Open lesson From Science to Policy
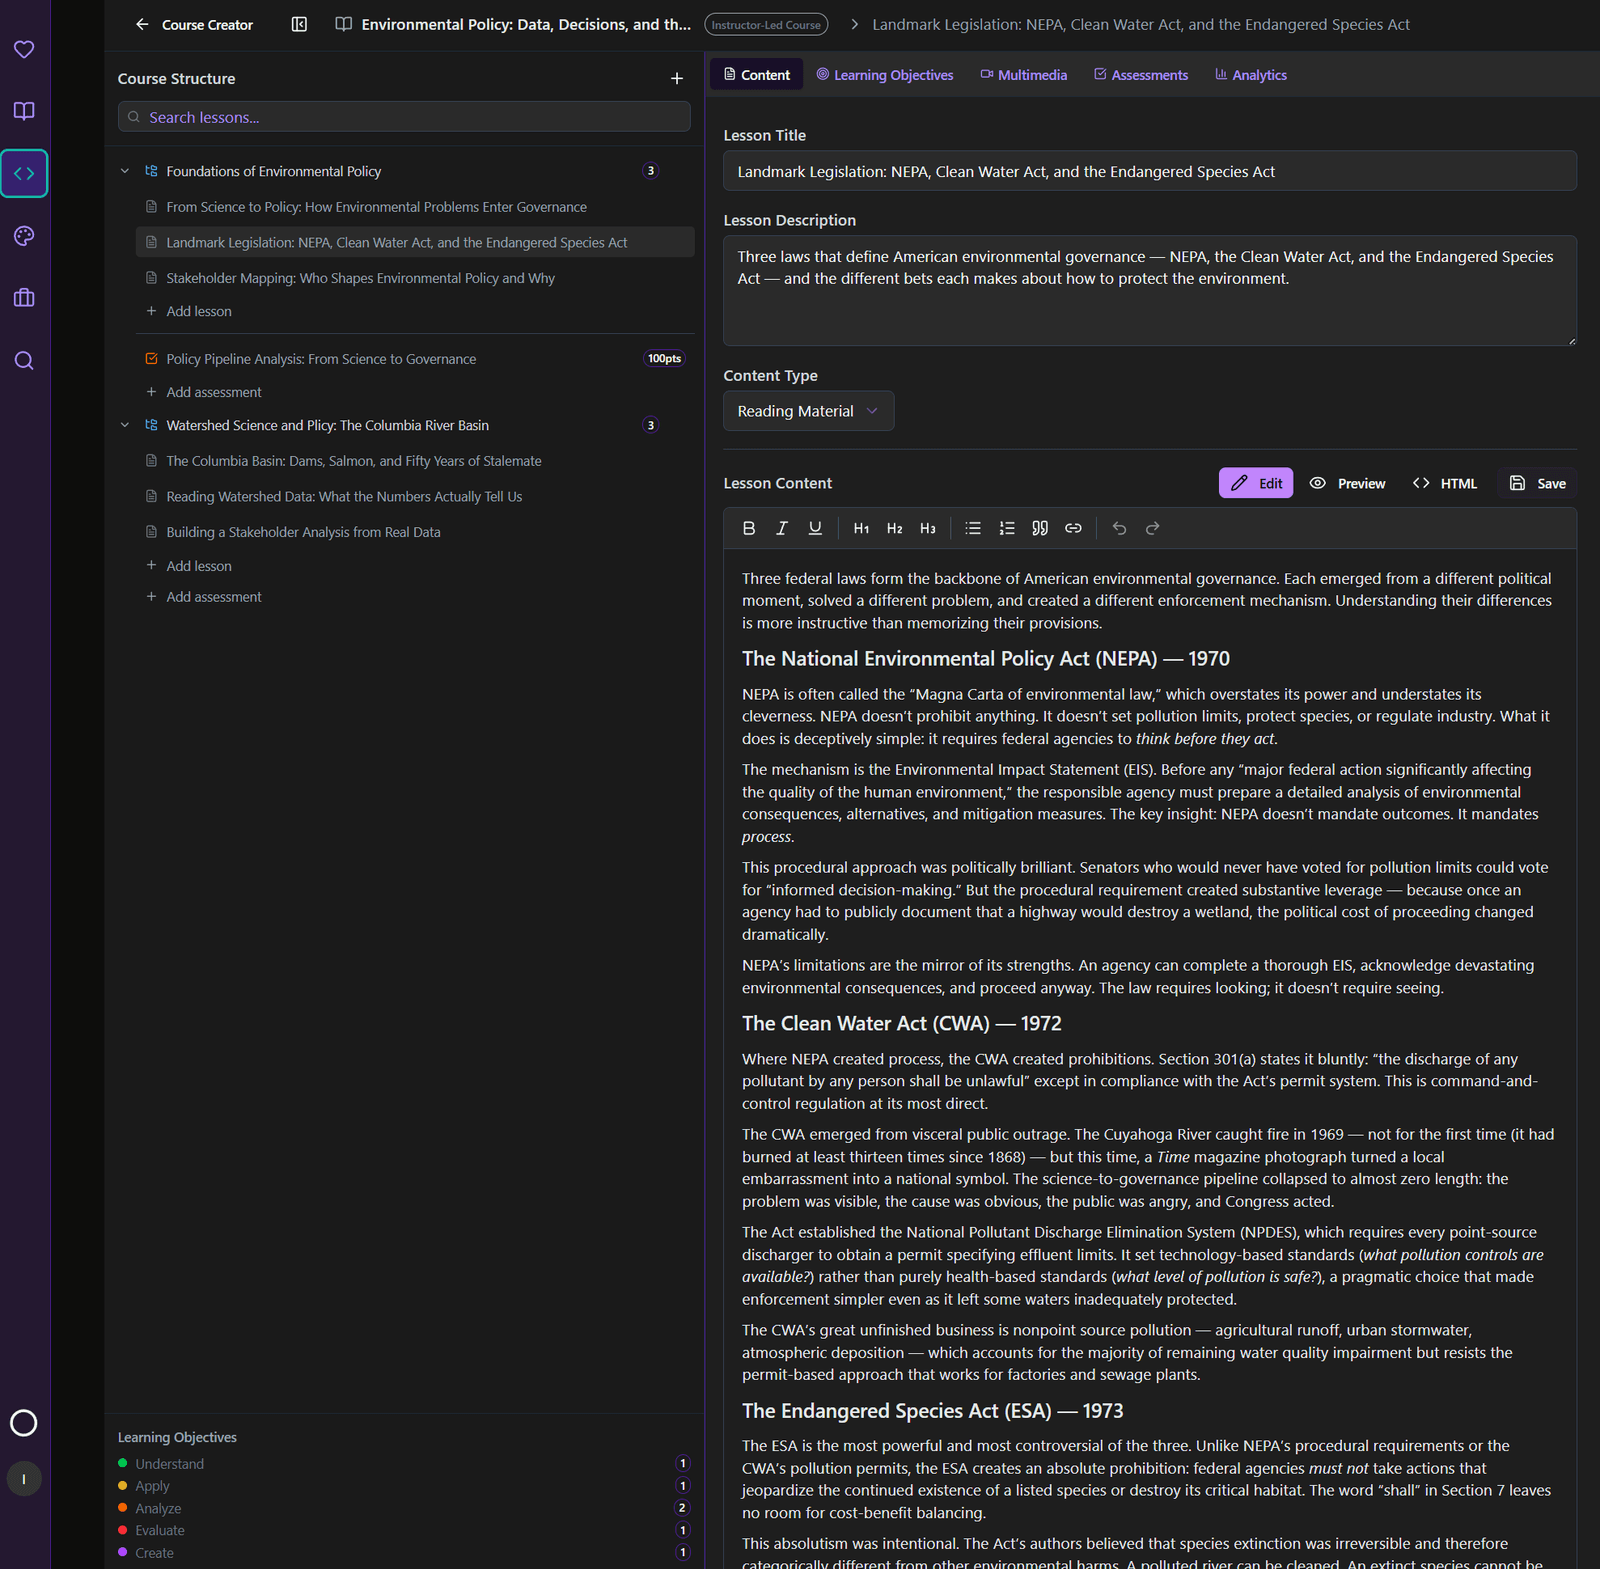 [x=415, y=207]
